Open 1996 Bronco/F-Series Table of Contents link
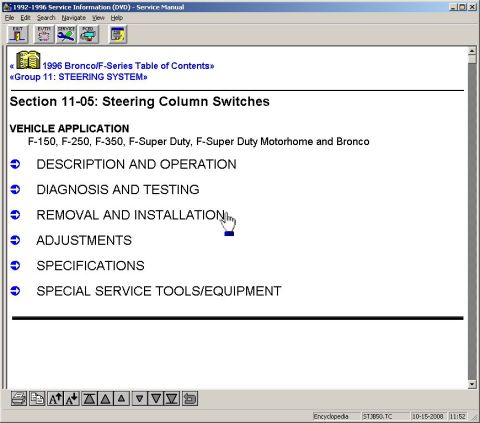 coord(128,66)
